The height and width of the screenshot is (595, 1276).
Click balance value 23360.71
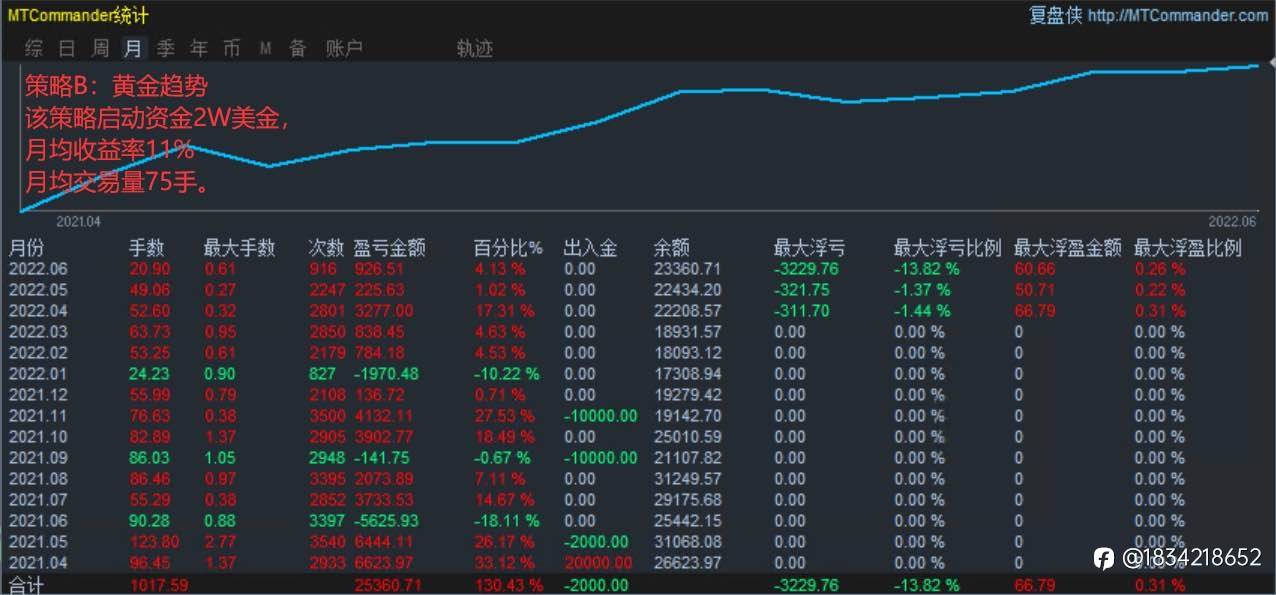tap(687, 269)
